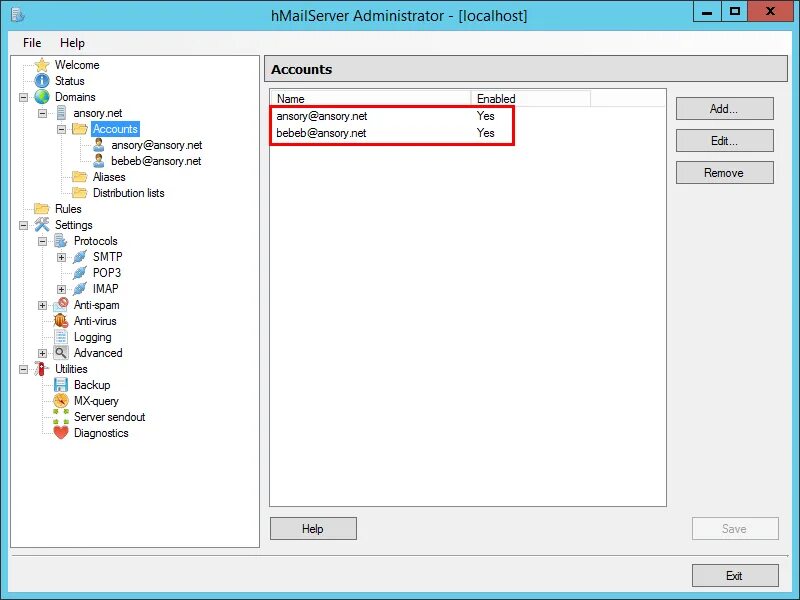This screenshot has height=600, width=800.
Task: Click the Protocols icon
Action: tap(61, 241)
